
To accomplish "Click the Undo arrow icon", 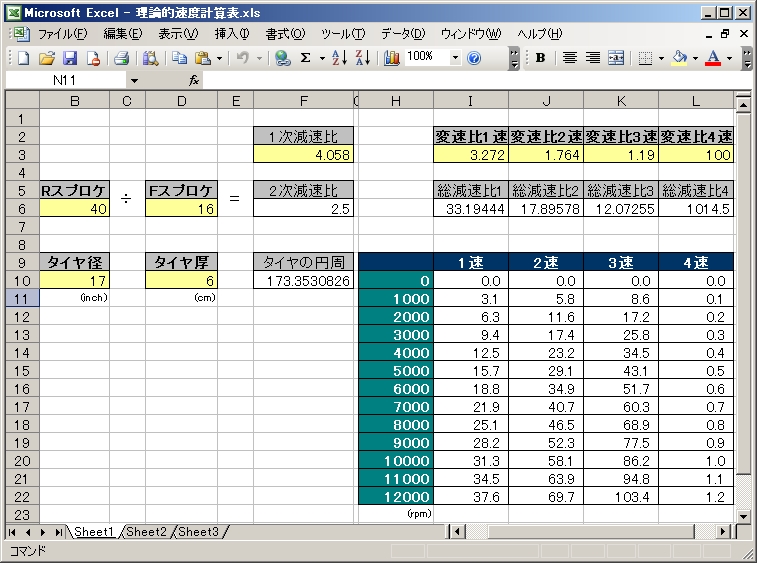I will (x=243, y=58).
